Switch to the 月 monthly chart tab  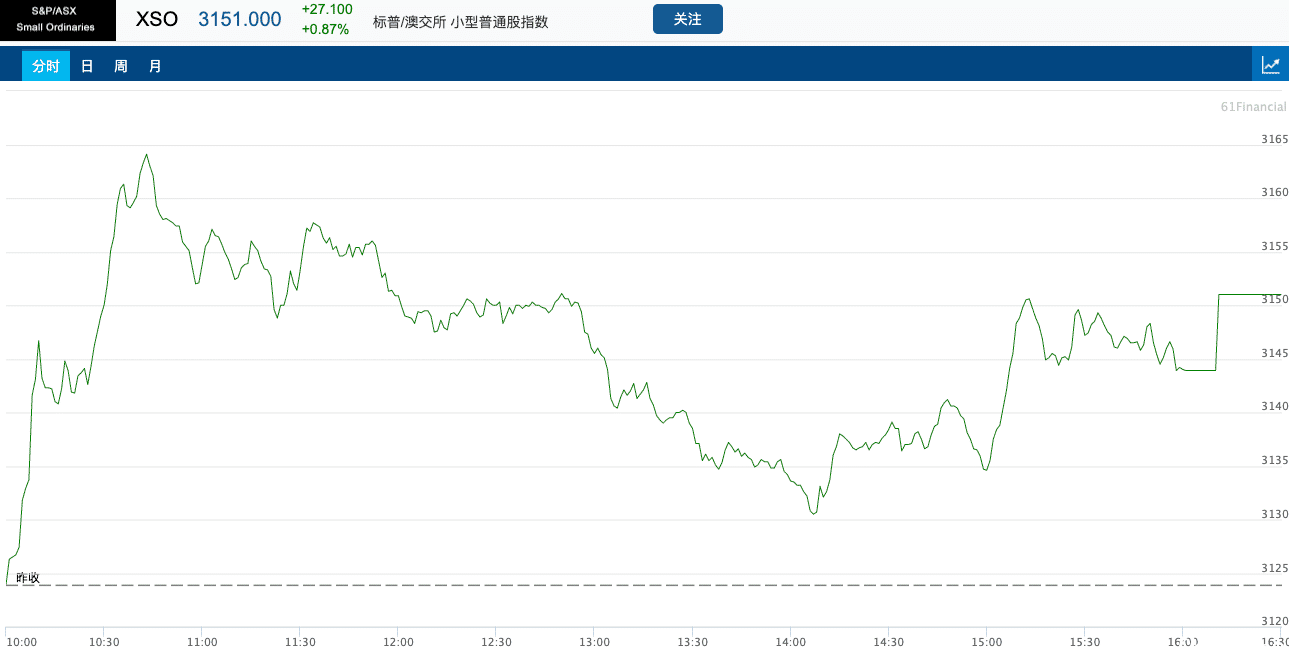(155, 66)
